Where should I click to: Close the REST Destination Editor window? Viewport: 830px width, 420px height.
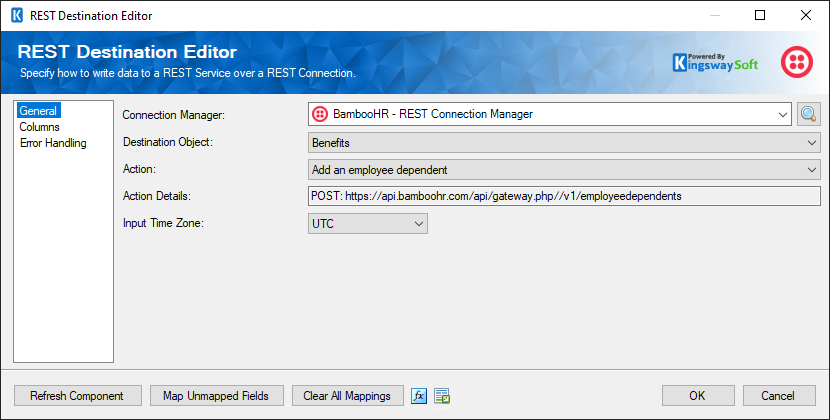pos(806,15)
